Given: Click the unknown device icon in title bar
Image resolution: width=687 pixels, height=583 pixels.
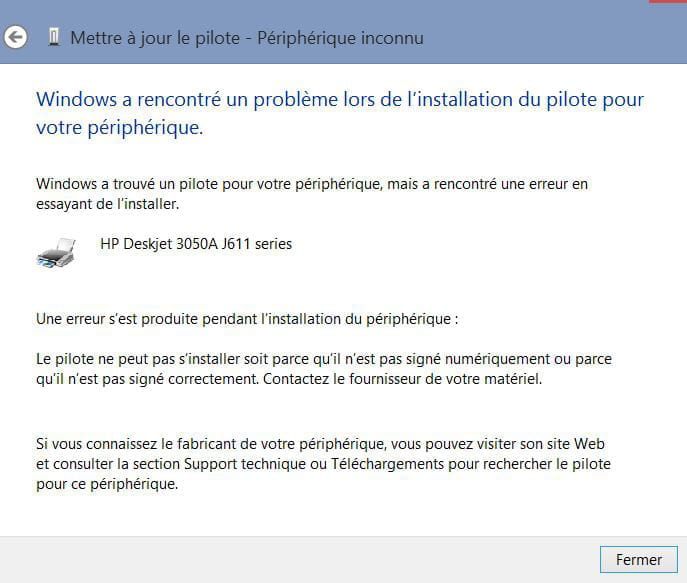Looking at the screenshot, I should tap(54, 37).
